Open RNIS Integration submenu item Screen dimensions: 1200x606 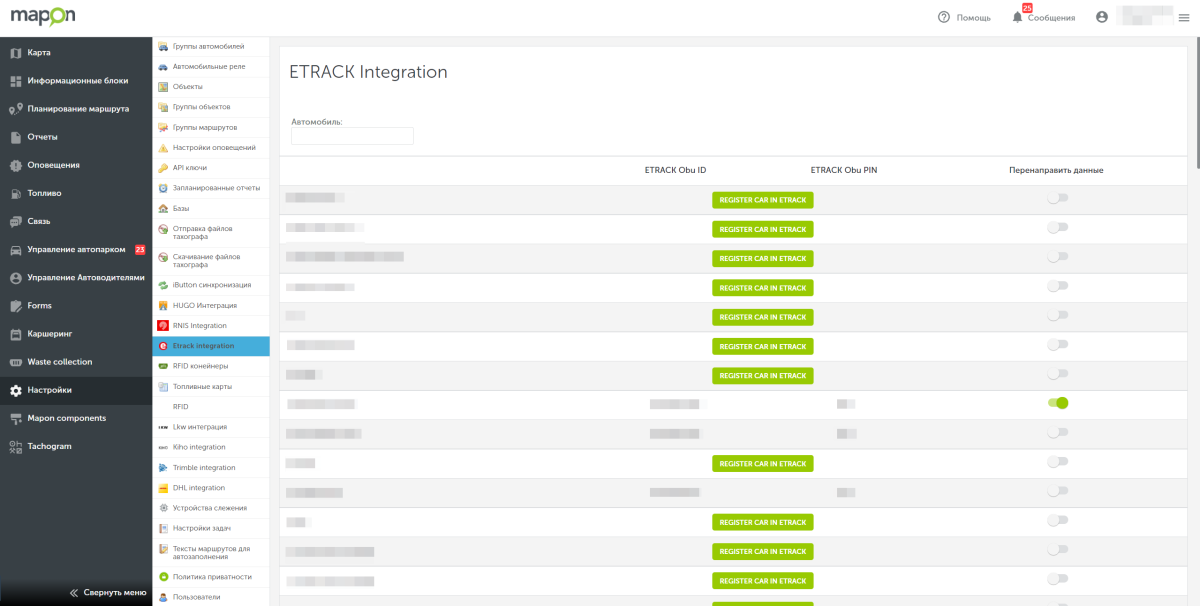(199, 326)
